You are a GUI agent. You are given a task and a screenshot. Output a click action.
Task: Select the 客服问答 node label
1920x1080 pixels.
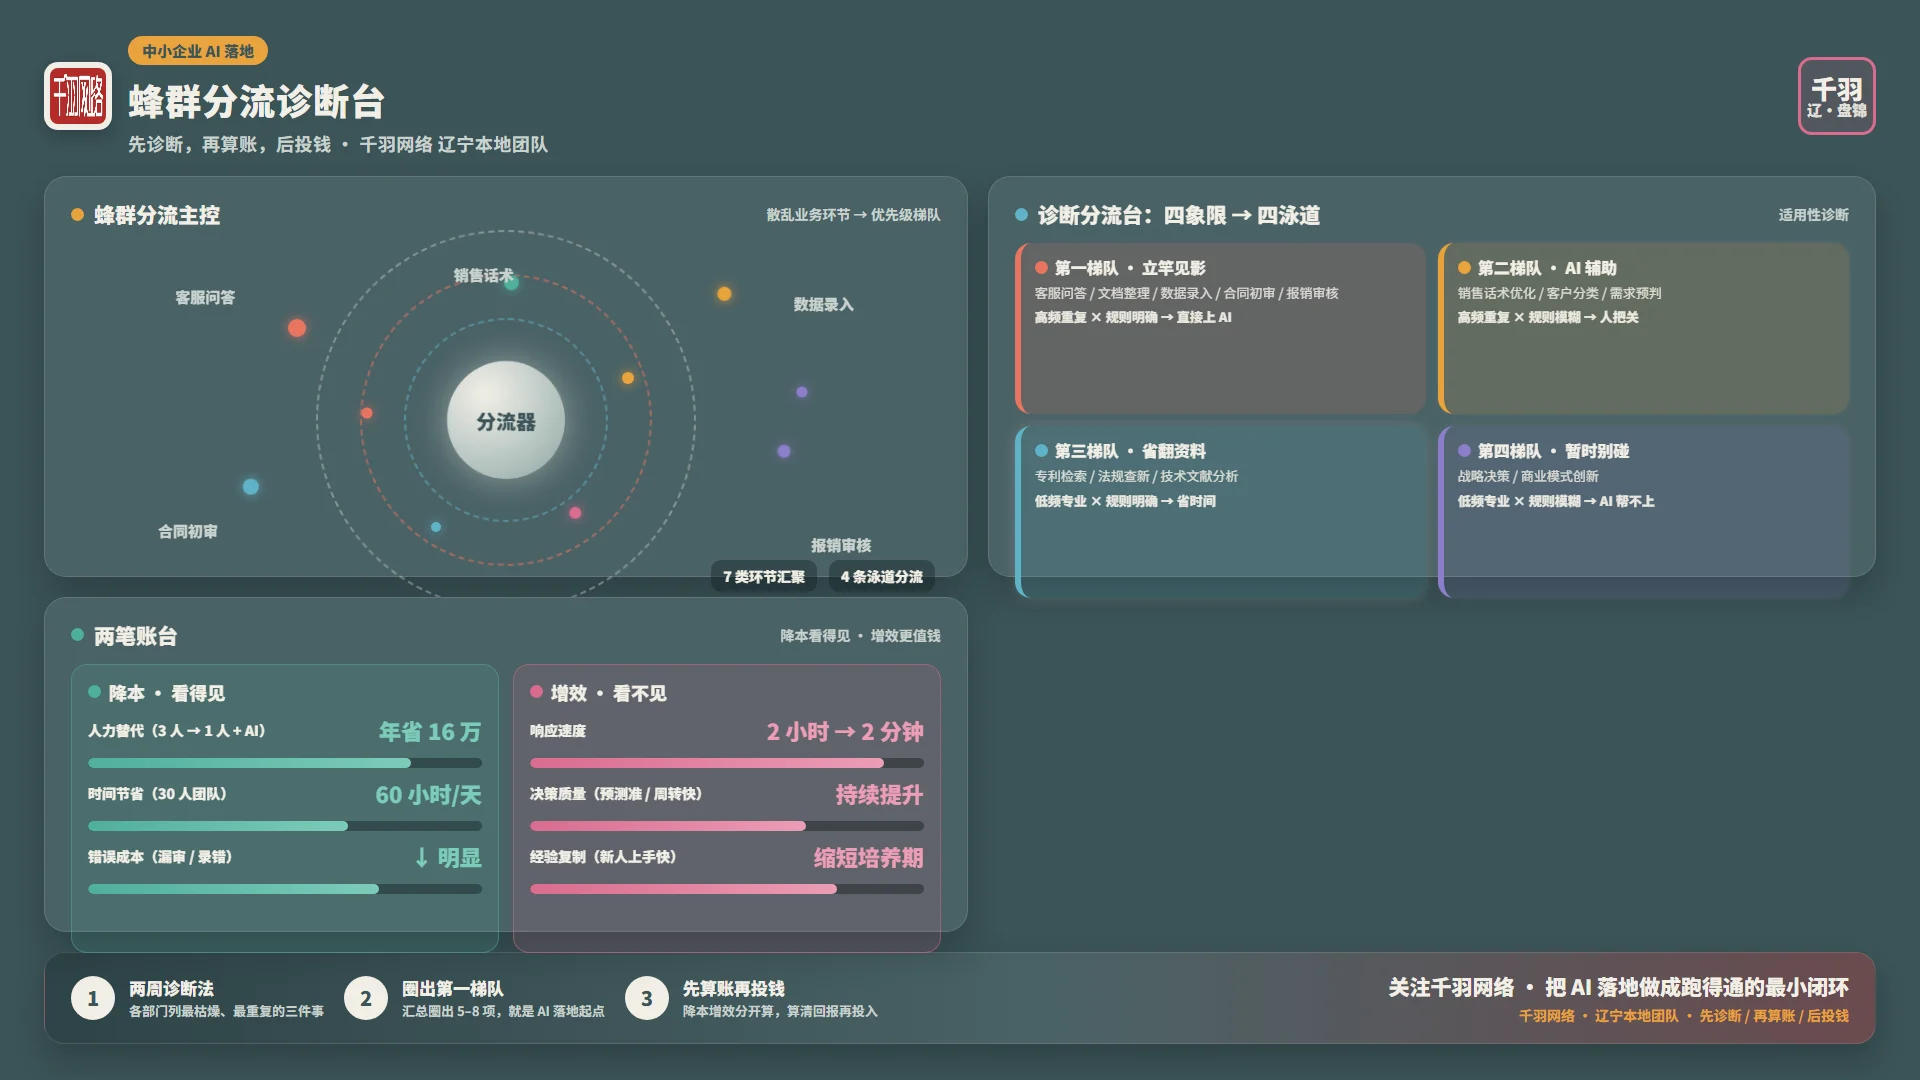[205, 298]
